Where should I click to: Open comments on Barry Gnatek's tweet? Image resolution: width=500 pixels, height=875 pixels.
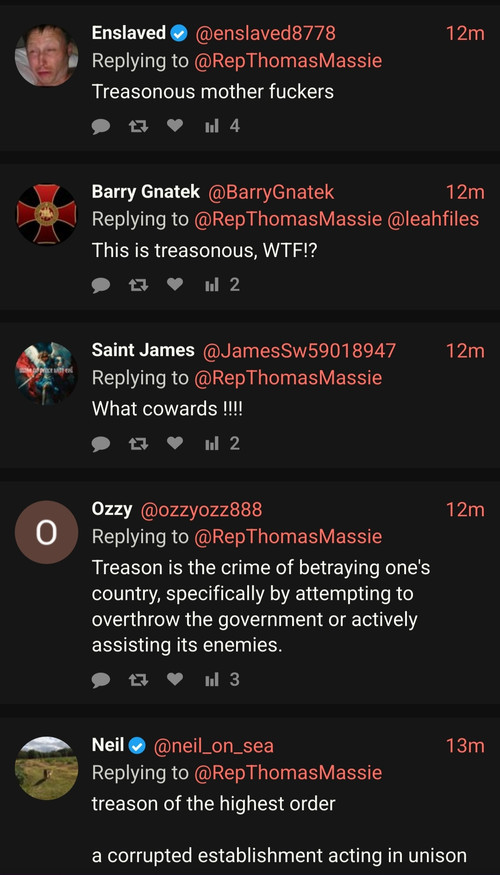pos(100,286)
